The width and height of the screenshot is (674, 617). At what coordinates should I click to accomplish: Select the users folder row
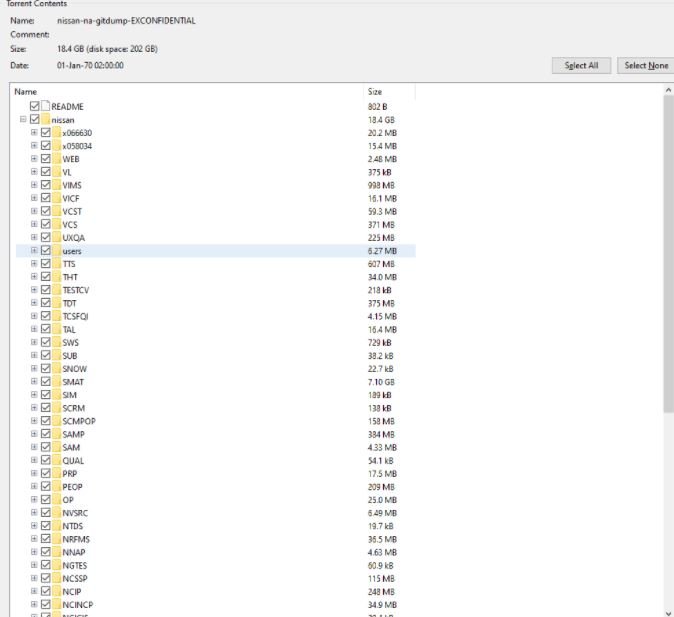[216, 251]
